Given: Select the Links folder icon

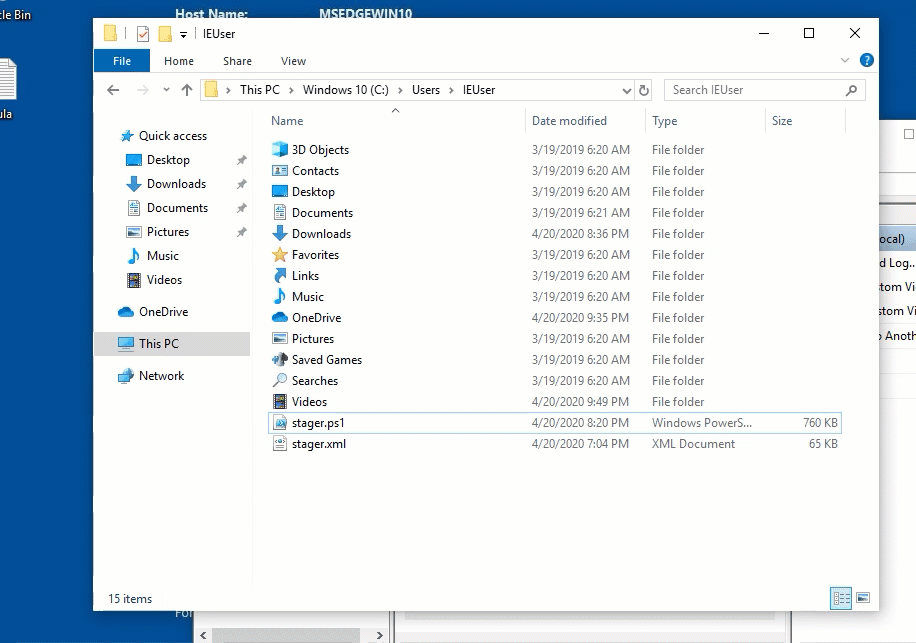Looking at the screenshot, I should [x=280, y=276].
